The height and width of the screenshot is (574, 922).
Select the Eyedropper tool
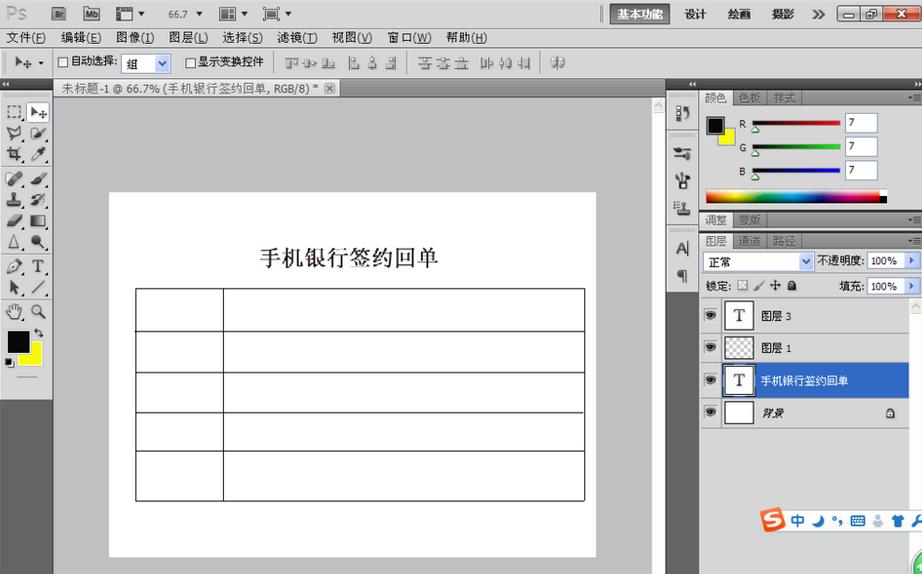click(x=38, y=154)
